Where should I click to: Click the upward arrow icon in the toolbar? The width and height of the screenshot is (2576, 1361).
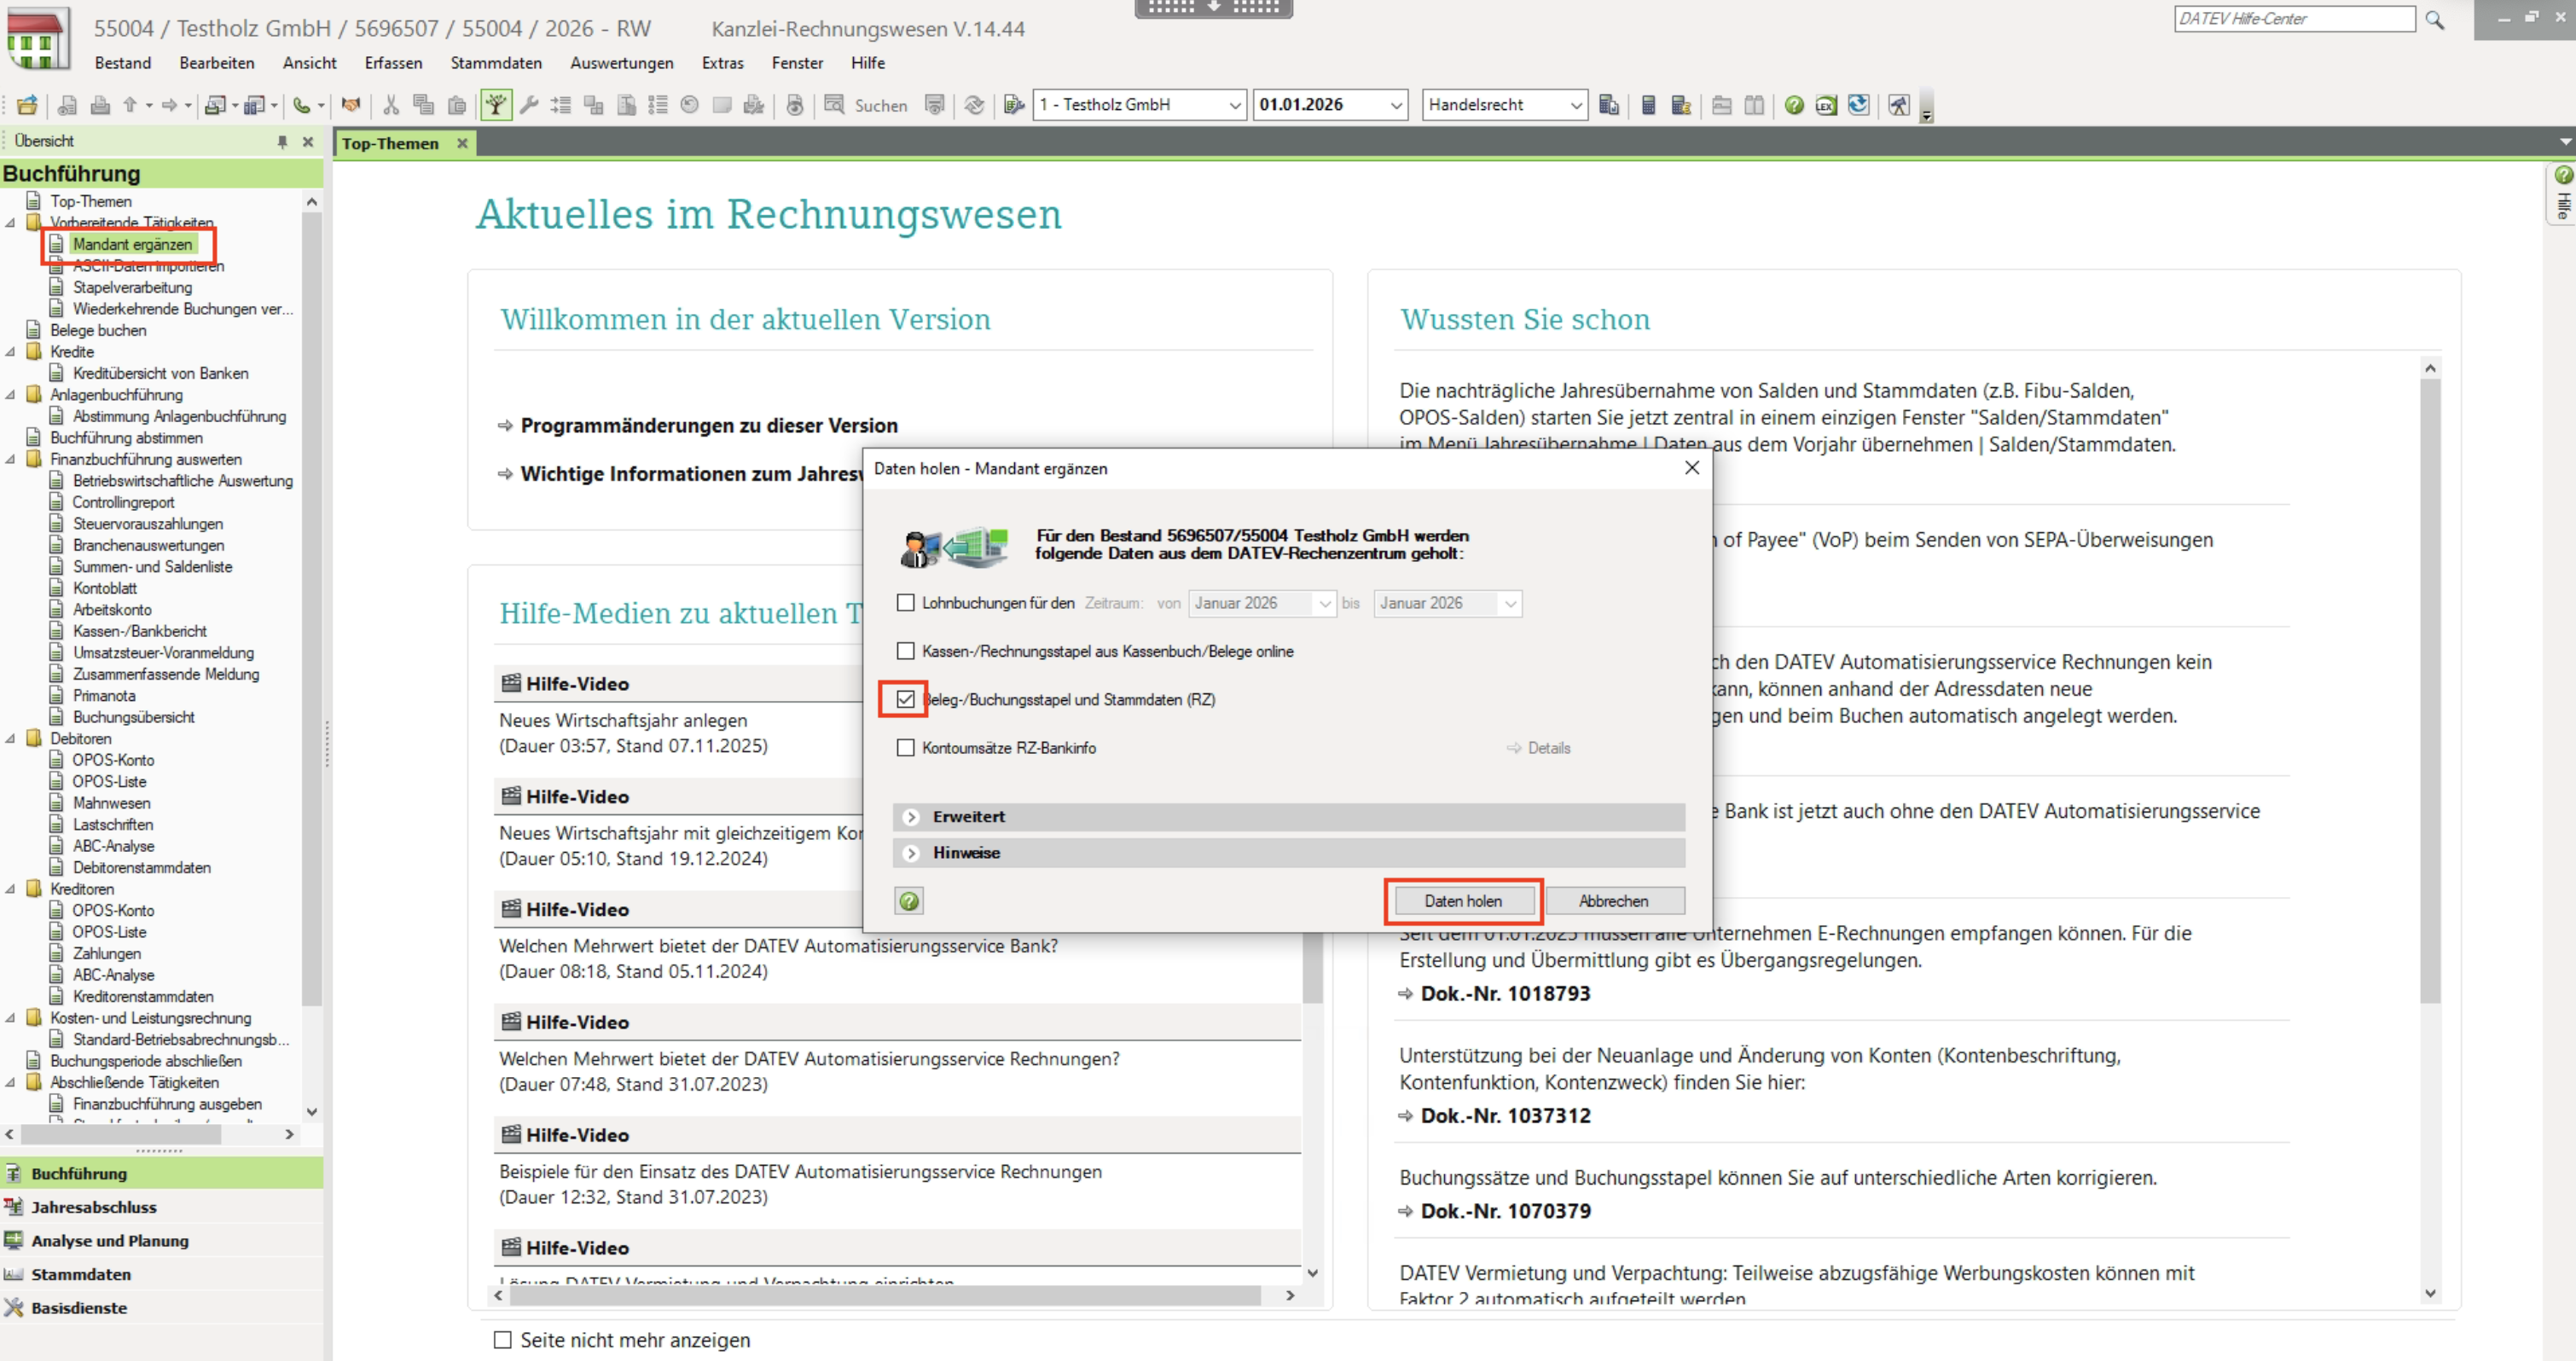pos(130,105)
